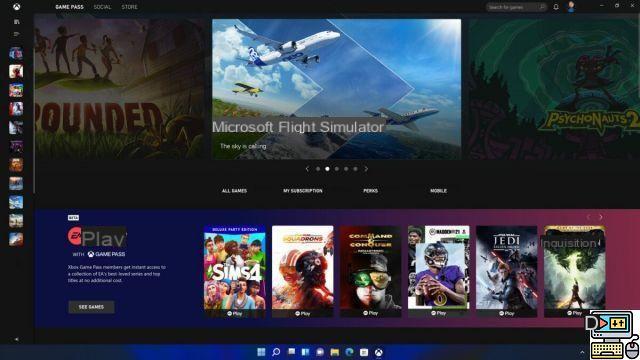This screenshot has height=360, width=640.
Task: Click the See Games button
Action: coord(91,307)
